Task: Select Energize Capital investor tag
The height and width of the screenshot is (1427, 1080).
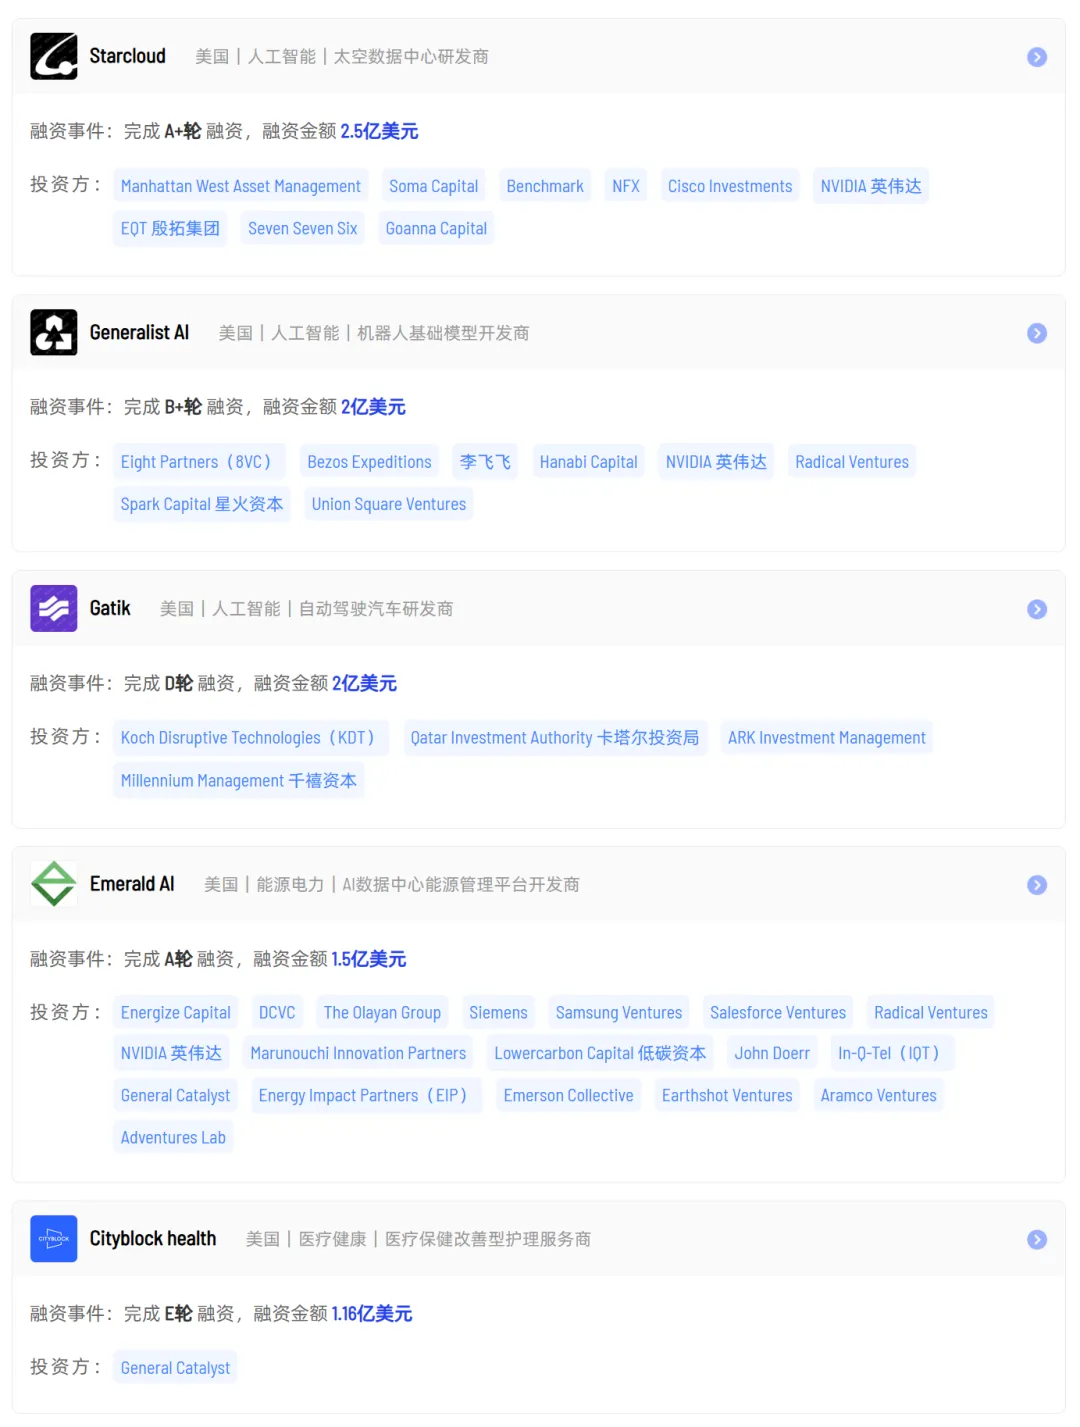Action: (176, 1012)
